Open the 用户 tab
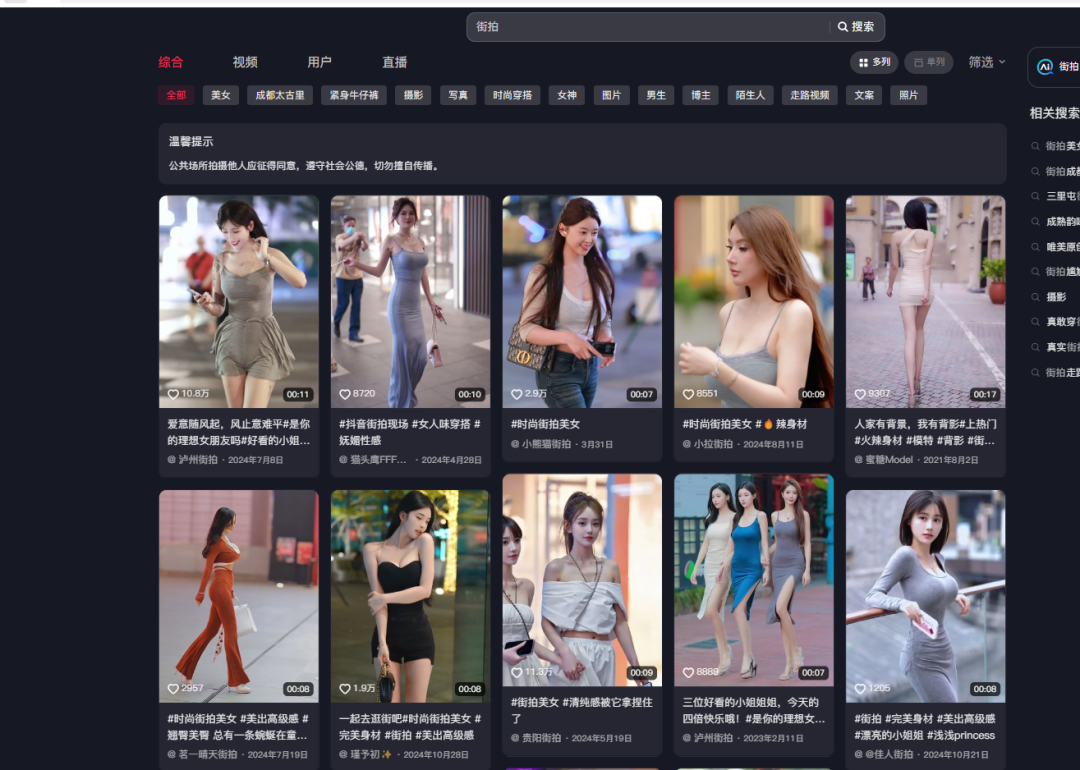The width and height of the screenshot is (1080, 770). point(319,62)
